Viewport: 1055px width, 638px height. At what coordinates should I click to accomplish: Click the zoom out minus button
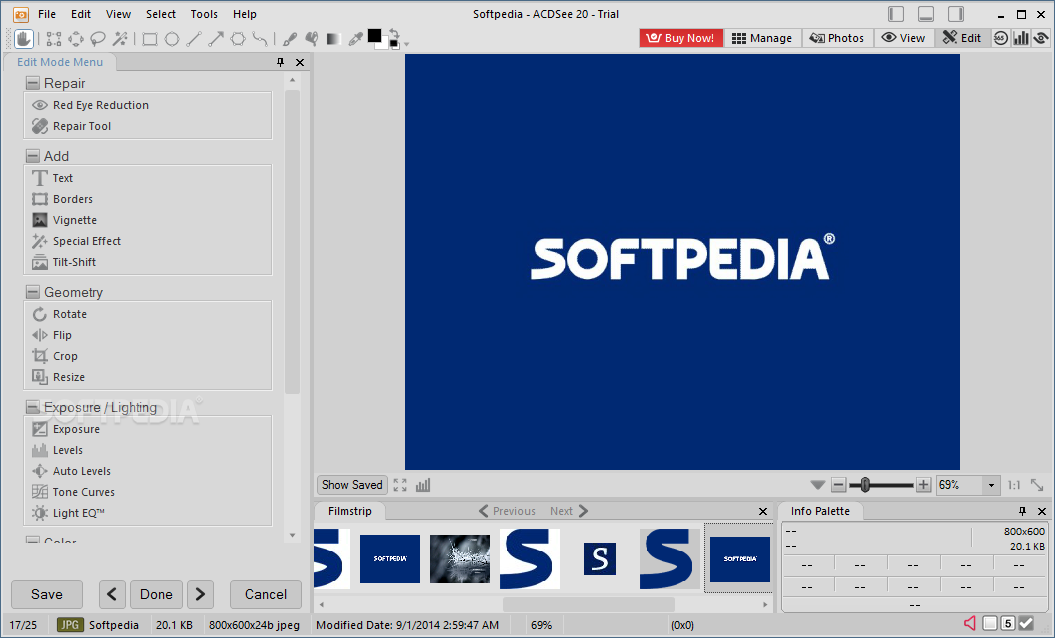[838, 485]
